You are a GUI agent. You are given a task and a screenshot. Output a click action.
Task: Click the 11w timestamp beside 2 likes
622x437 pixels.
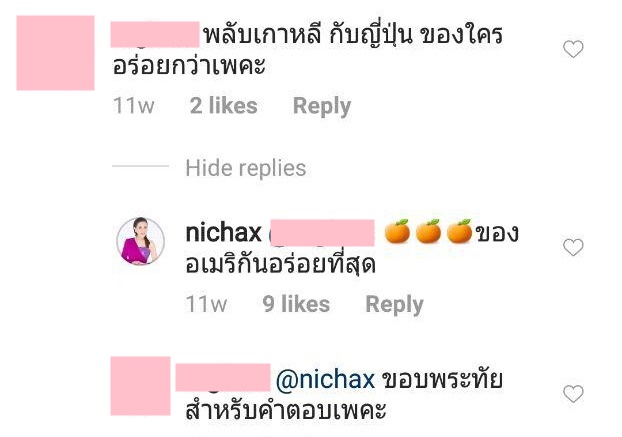[x=133, y=106]
